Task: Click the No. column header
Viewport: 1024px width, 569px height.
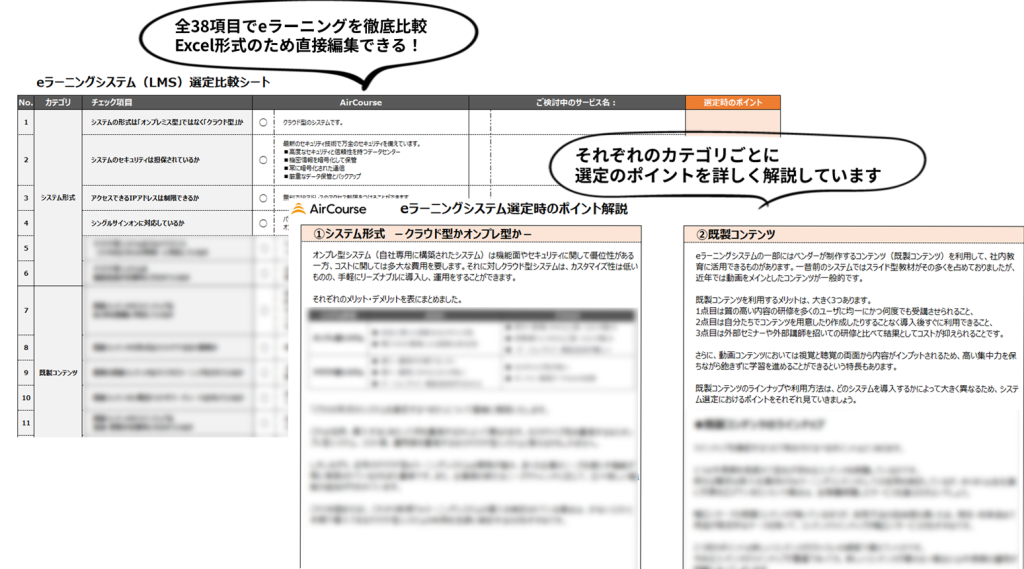Action: [x=25, y=102]
